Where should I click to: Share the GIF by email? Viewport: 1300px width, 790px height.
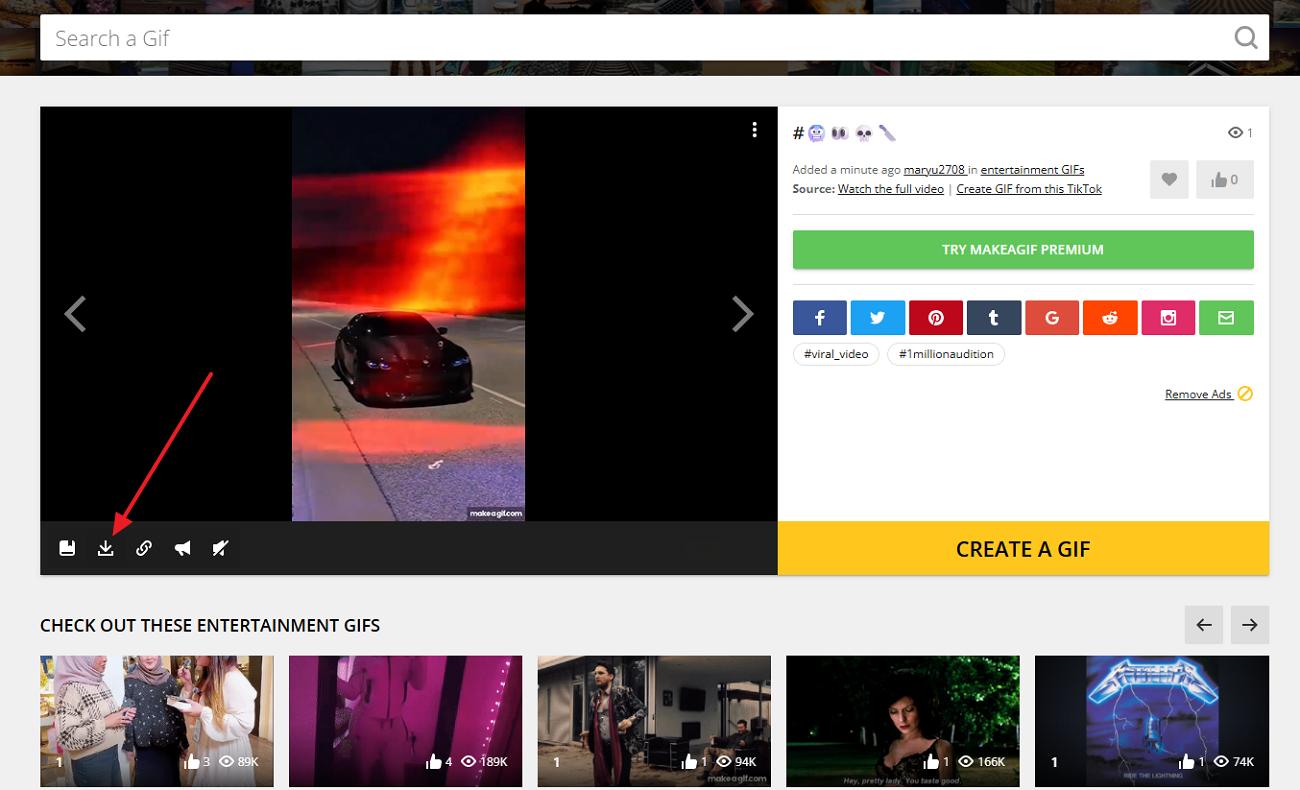tap(1226, 318)
